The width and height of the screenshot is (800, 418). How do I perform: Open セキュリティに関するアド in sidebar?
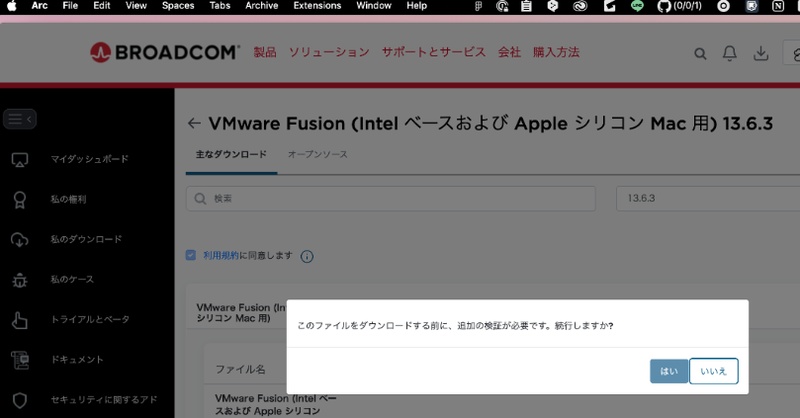(104, 400)
